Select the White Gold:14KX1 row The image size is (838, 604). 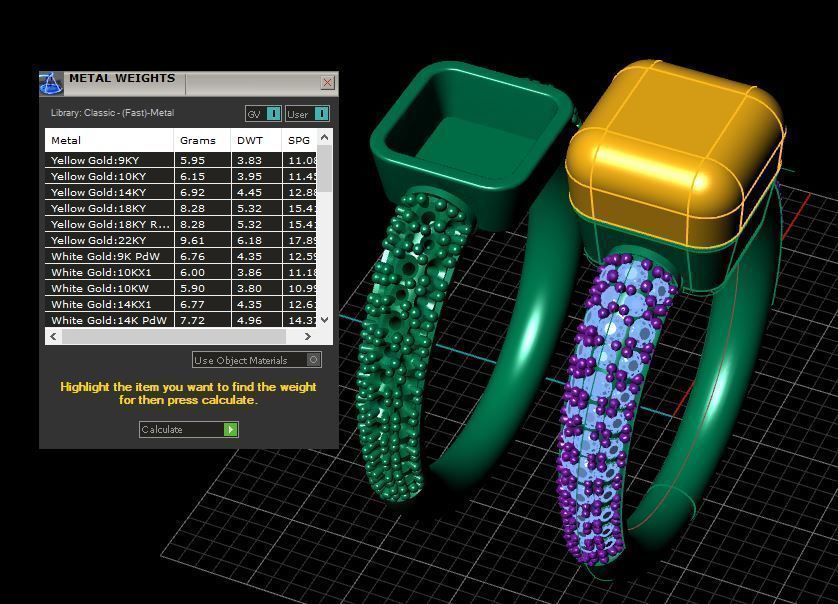click(181, 304)
